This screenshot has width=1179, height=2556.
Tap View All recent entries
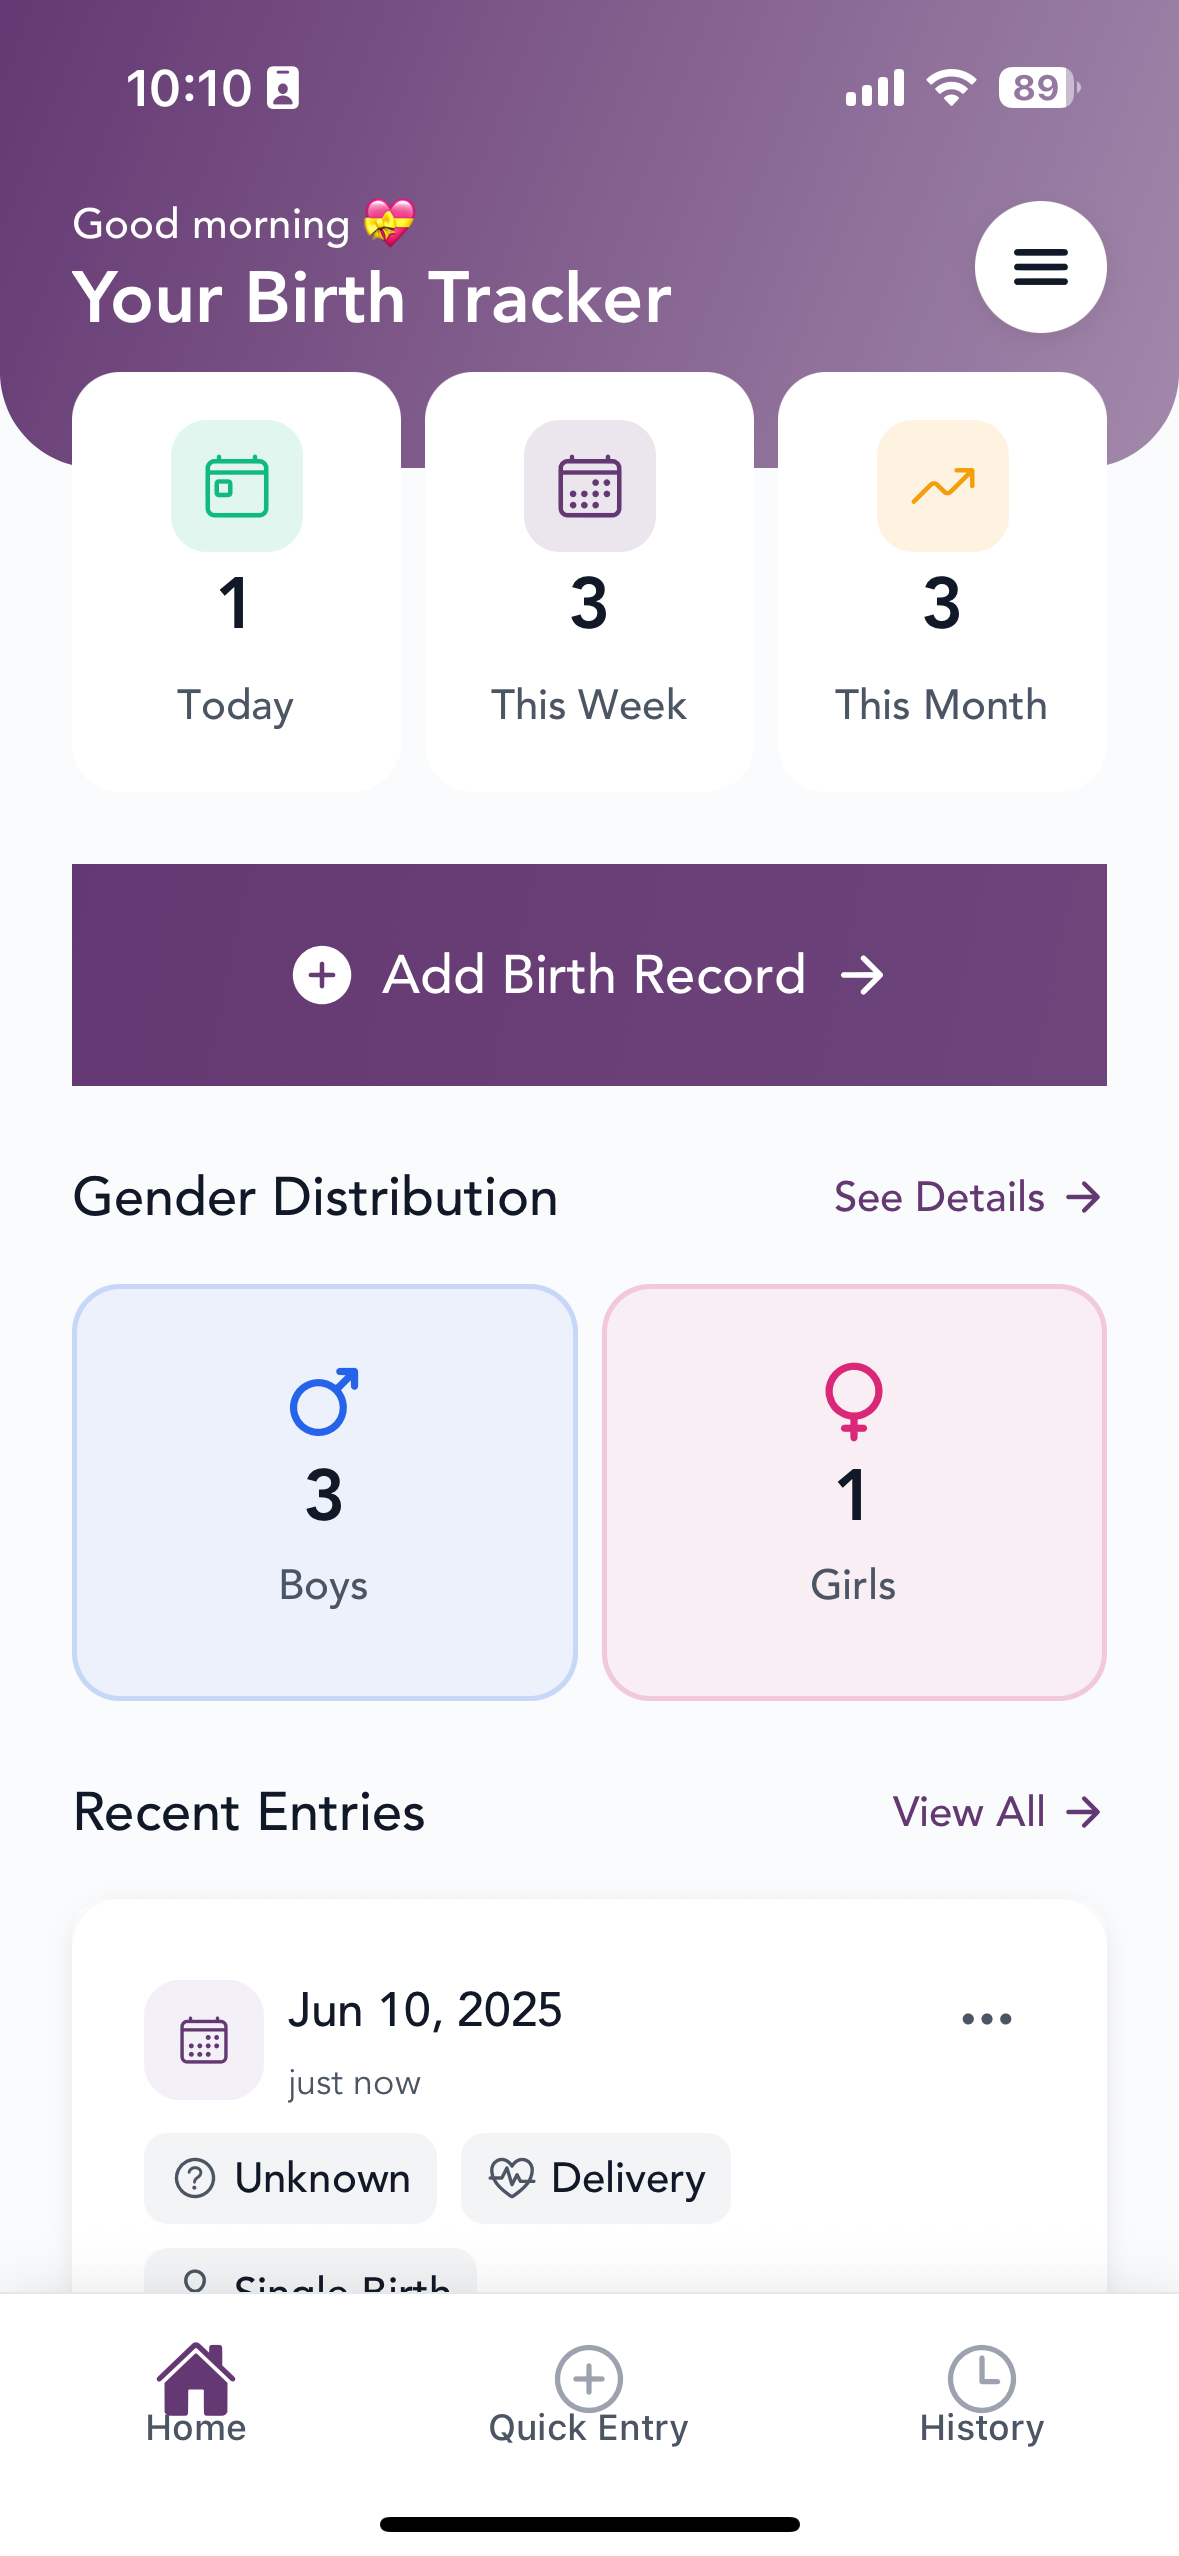pos(996,1812)
